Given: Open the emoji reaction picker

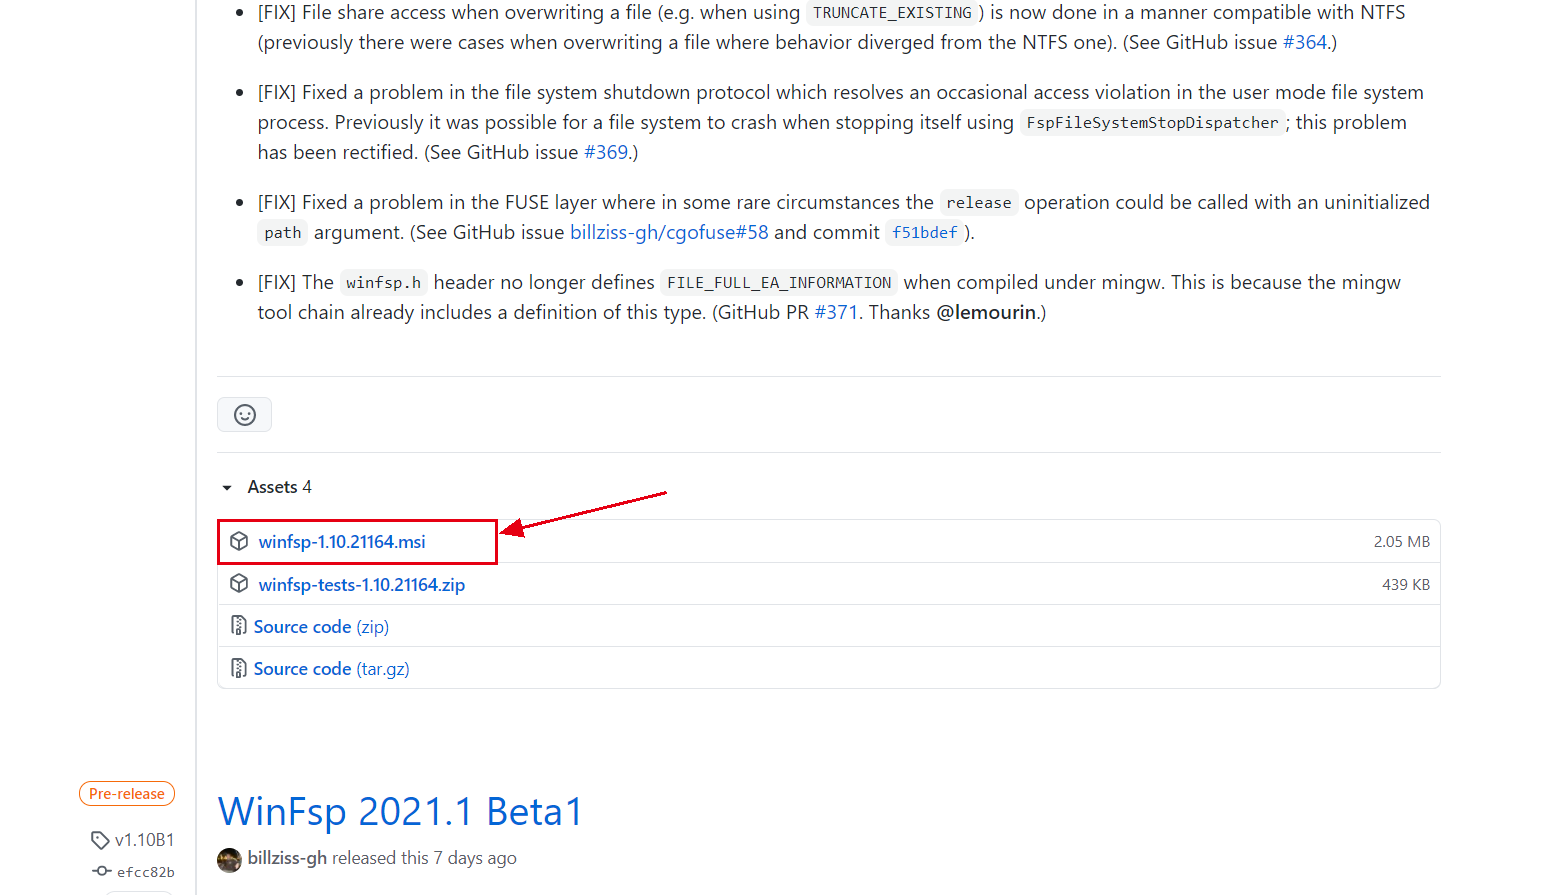Looking at the screenshot, I should point(244,415).
